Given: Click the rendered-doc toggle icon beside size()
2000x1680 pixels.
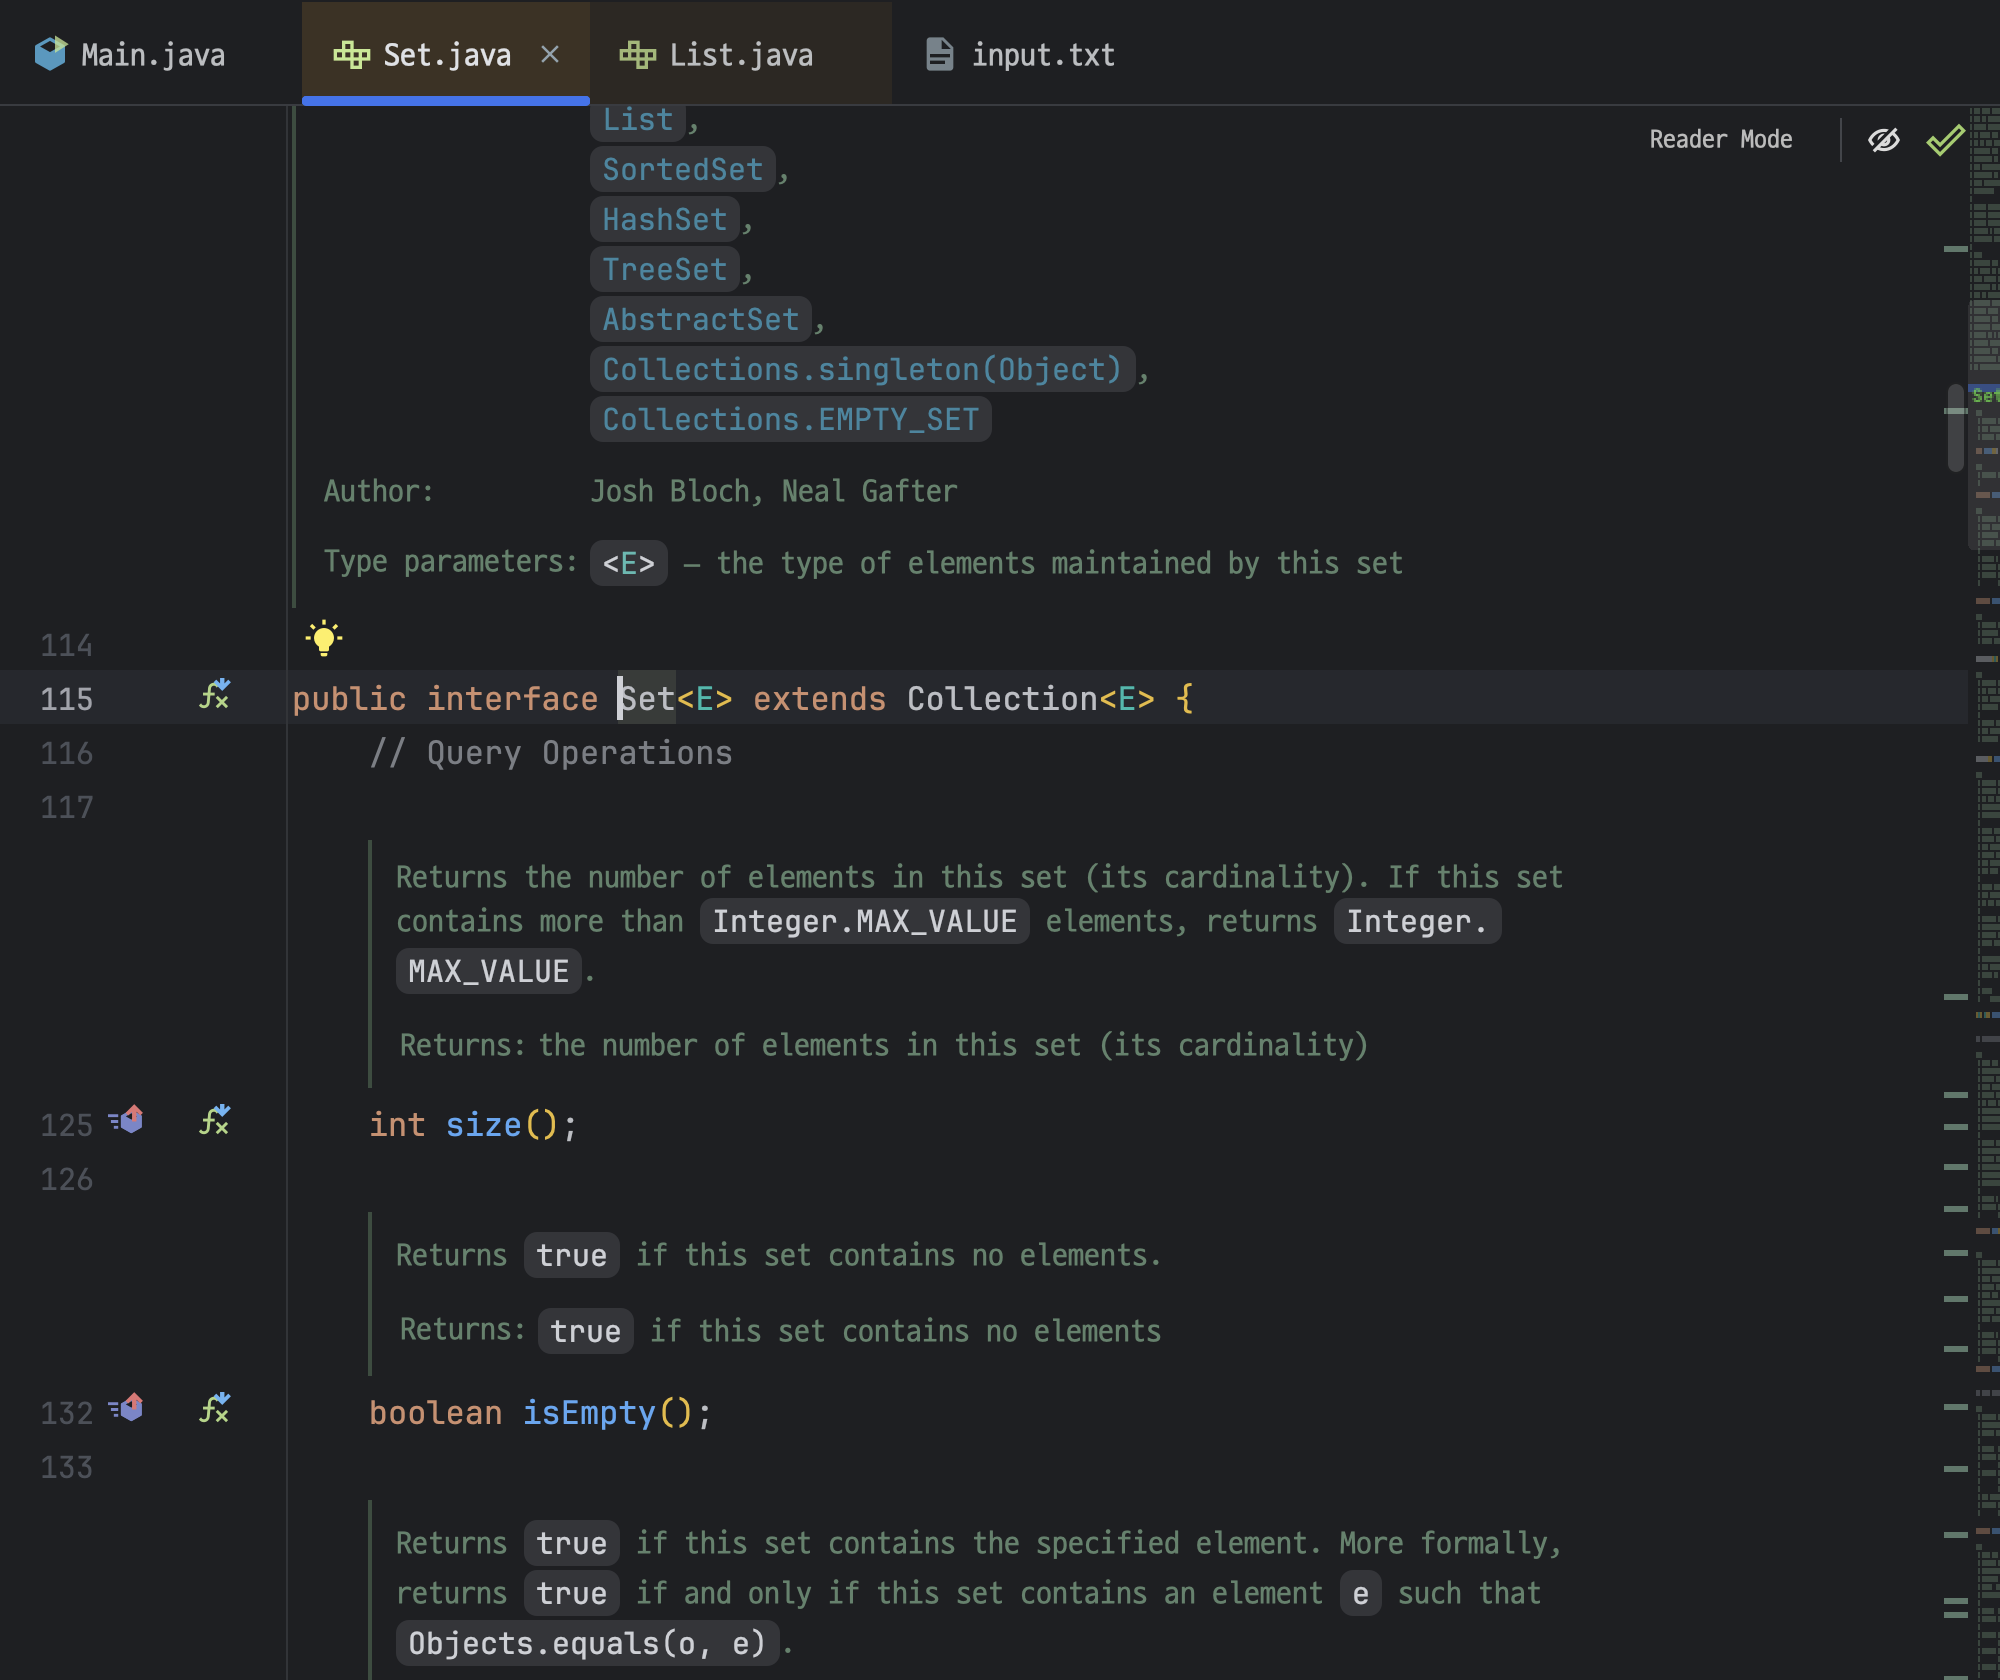Looking at the screenshot, I should pos(214,1121).
